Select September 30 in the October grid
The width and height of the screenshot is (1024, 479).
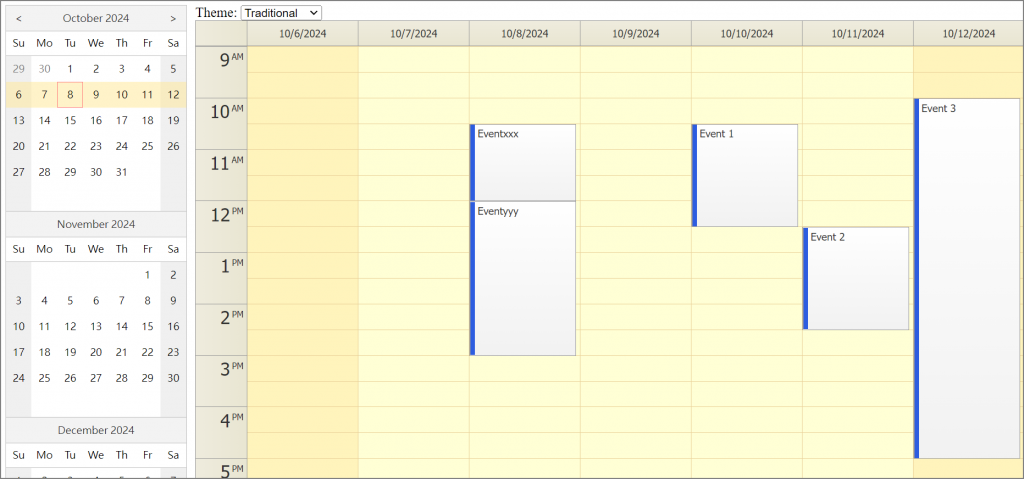pyautogui.click(x=44, y=69)
